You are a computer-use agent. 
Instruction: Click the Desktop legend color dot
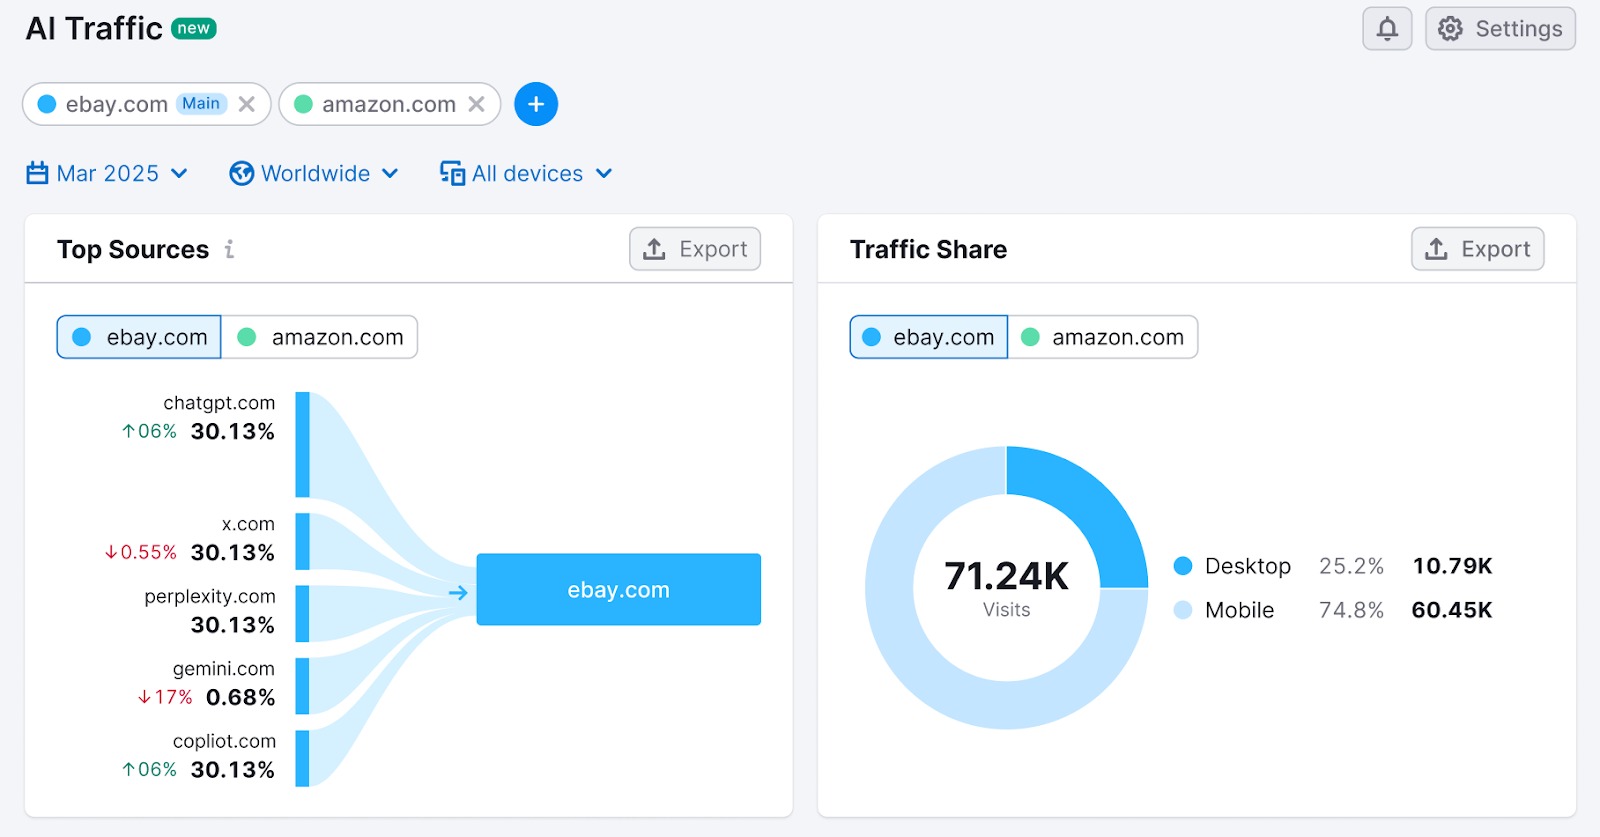click(1183, 566)
